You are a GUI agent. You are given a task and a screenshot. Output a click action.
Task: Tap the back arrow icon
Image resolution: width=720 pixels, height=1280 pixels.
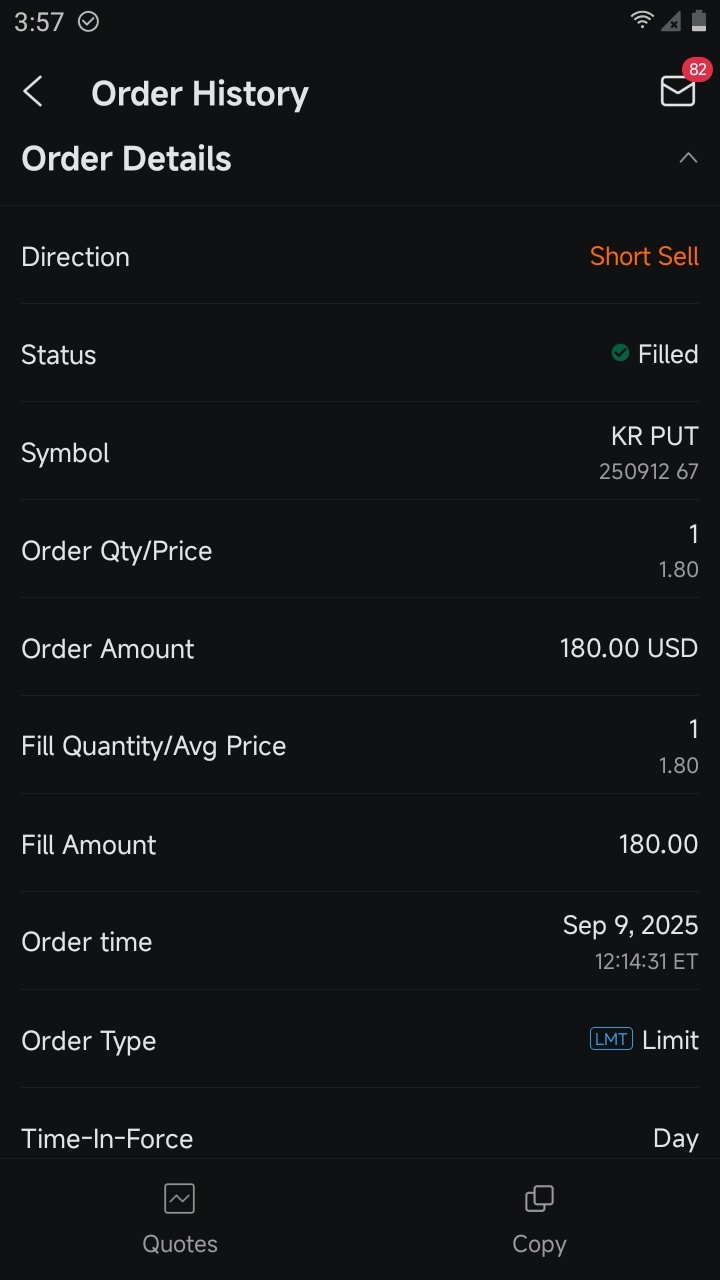[x=33, y=93]
